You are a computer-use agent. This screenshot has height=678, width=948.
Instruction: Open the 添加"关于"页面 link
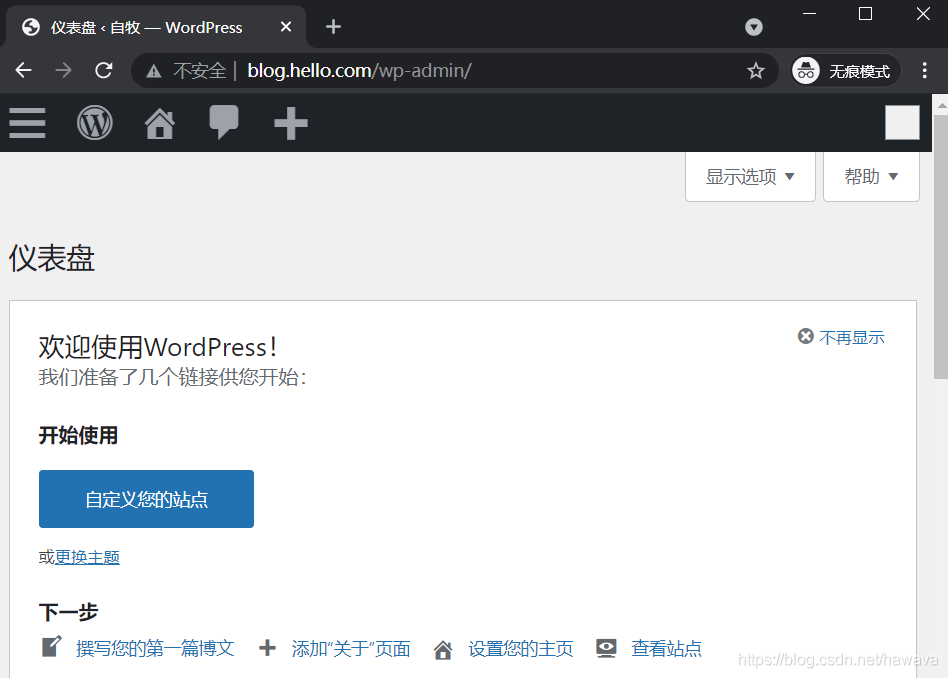(x=351, y=648)
